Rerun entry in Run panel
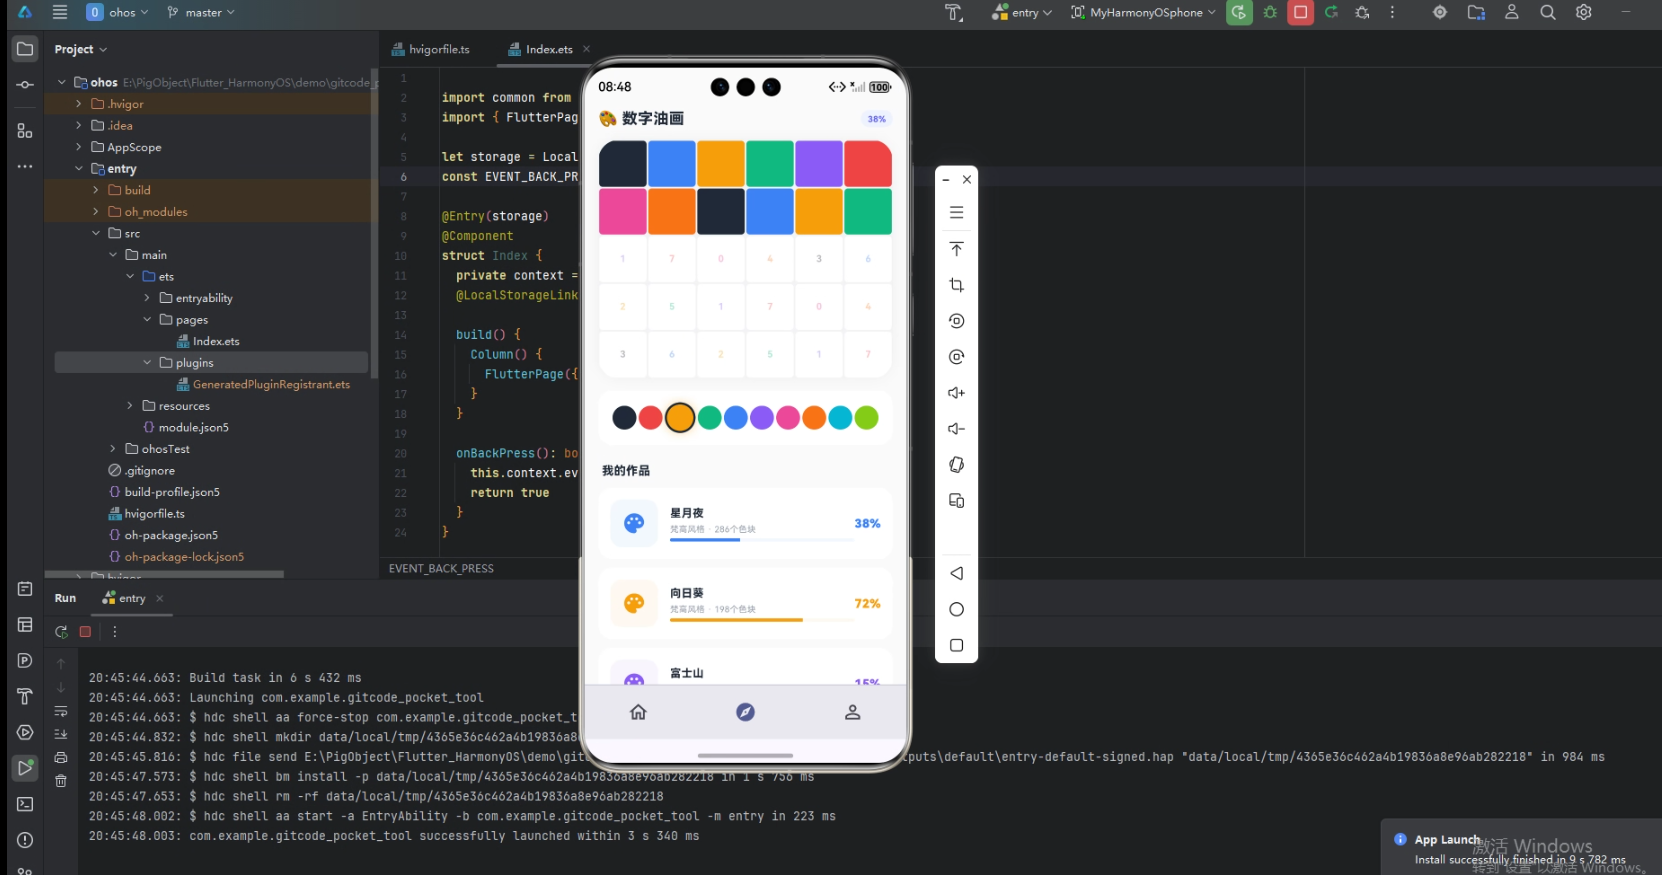This screenshot has width=1662, height=875. click(x=61, y=632)
